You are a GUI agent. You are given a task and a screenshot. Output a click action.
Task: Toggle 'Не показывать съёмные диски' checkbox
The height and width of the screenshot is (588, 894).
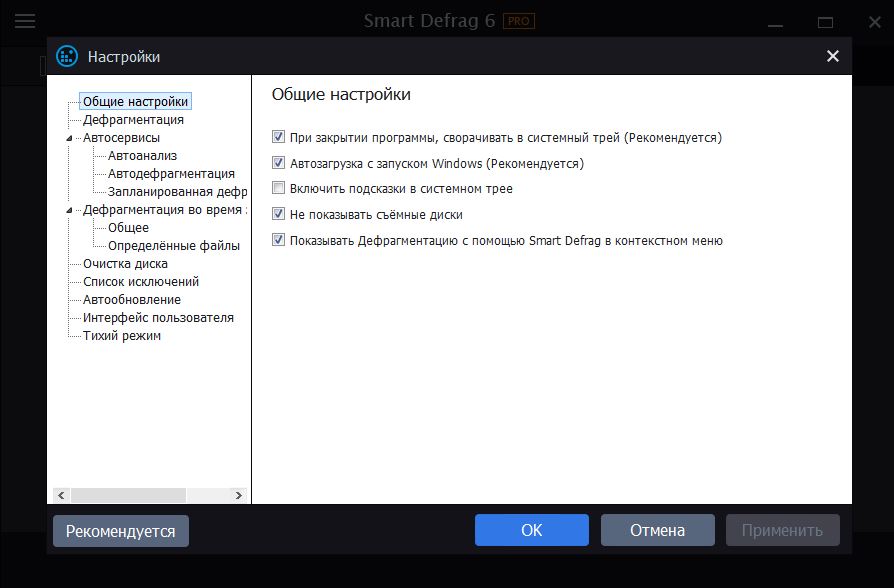[x=278, y=214]
